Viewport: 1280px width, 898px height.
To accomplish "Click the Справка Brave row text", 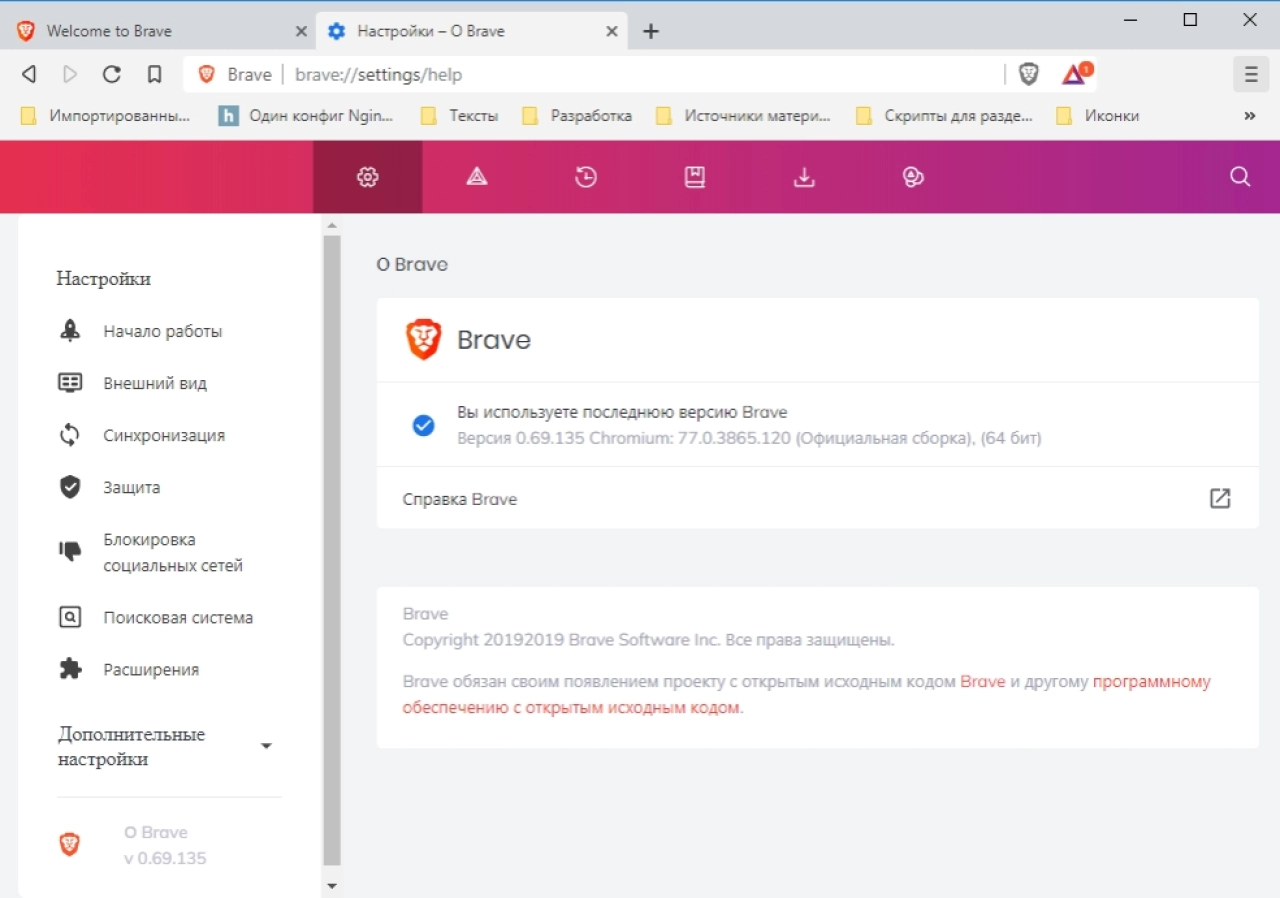I will click(460, 499).
